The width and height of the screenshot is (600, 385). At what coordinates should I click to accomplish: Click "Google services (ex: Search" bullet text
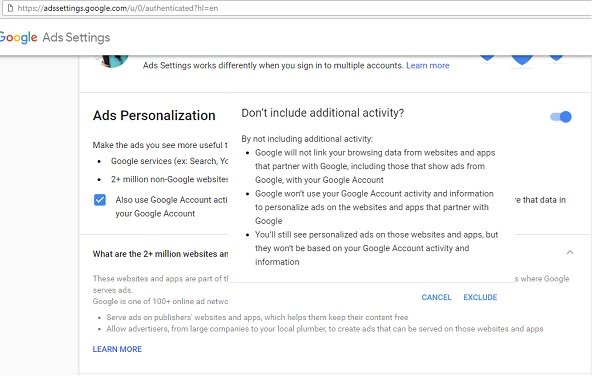(x=169, y=161)
